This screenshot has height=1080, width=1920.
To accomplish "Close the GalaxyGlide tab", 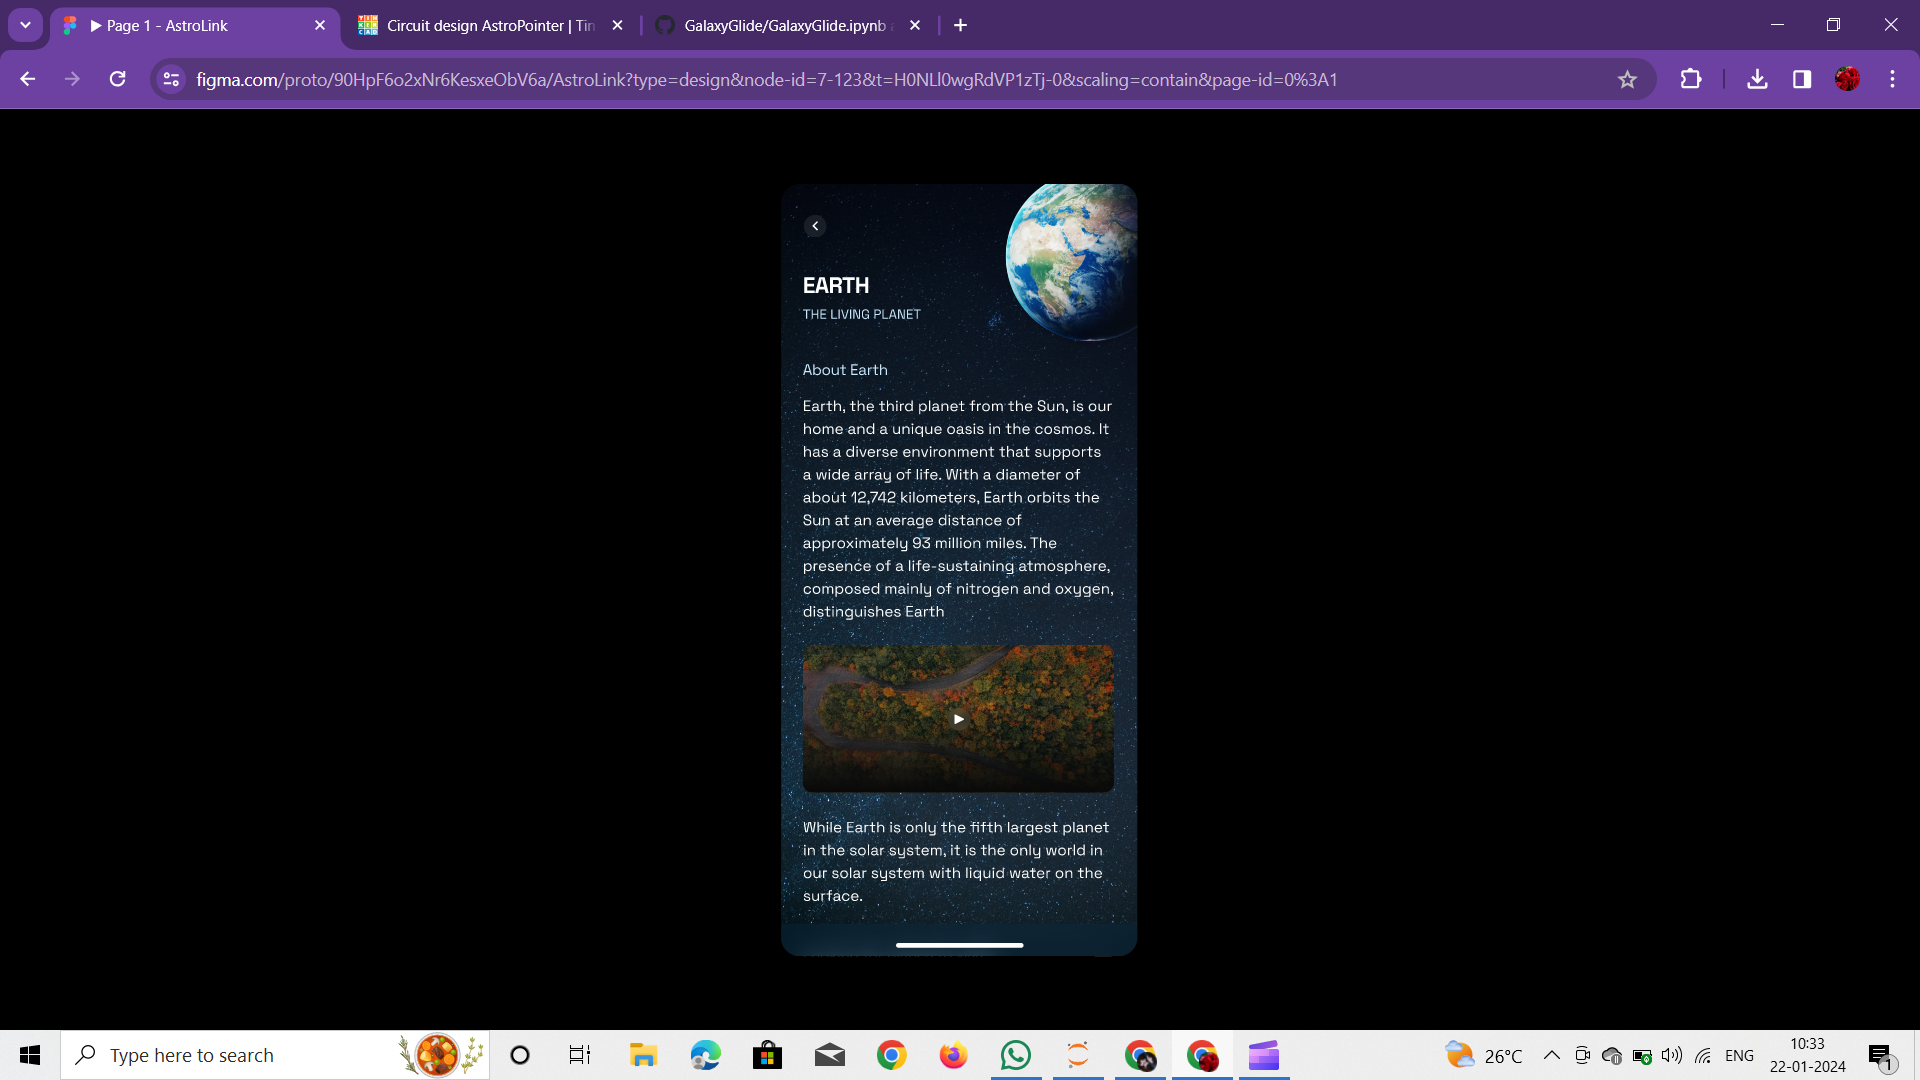I will (x=915, y=25).
